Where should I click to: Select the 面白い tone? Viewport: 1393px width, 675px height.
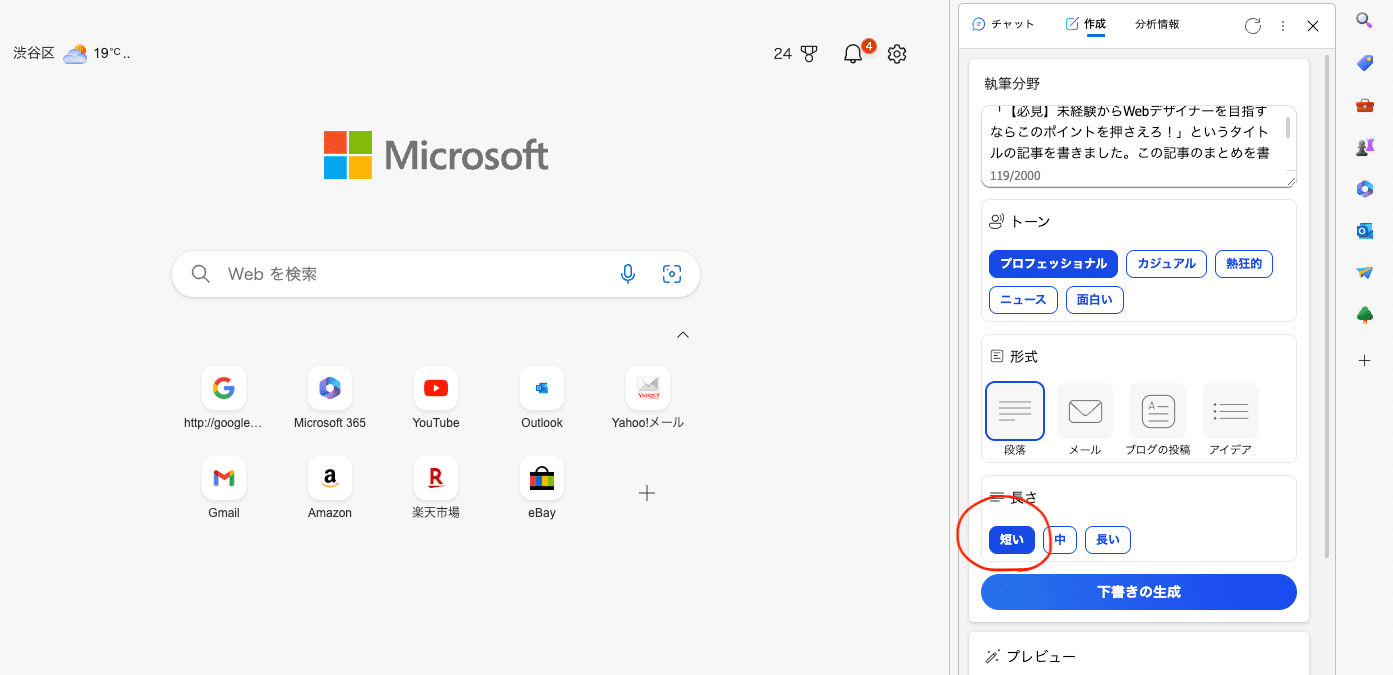(x=1094, y=299)
